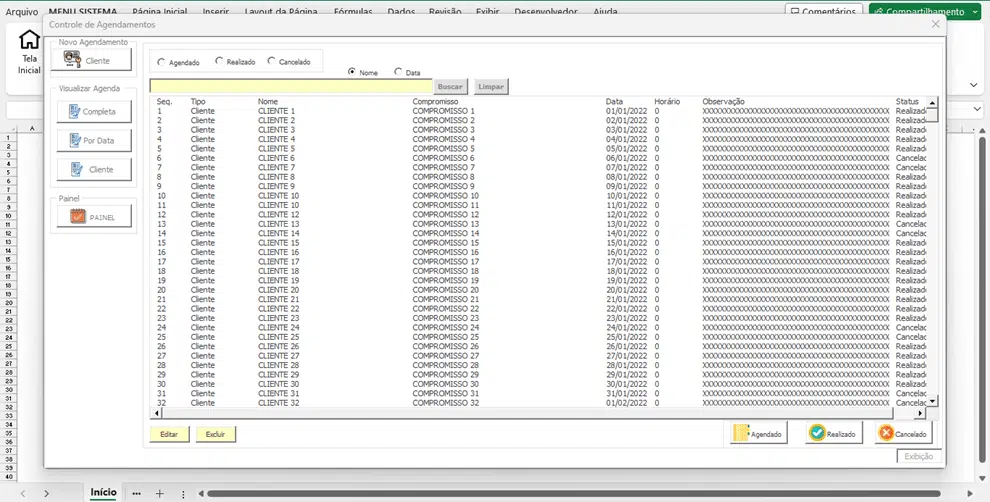
Task: Expand the Excel formula bar chevron
Action: pyautogui.click(x=977, y=109)
